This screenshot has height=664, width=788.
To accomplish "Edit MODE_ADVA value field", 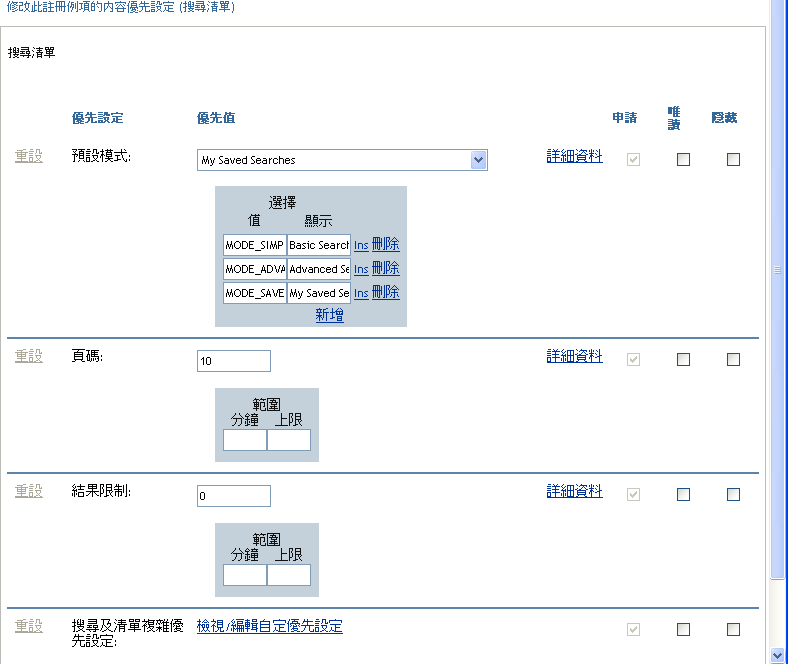I will (255, 269).
